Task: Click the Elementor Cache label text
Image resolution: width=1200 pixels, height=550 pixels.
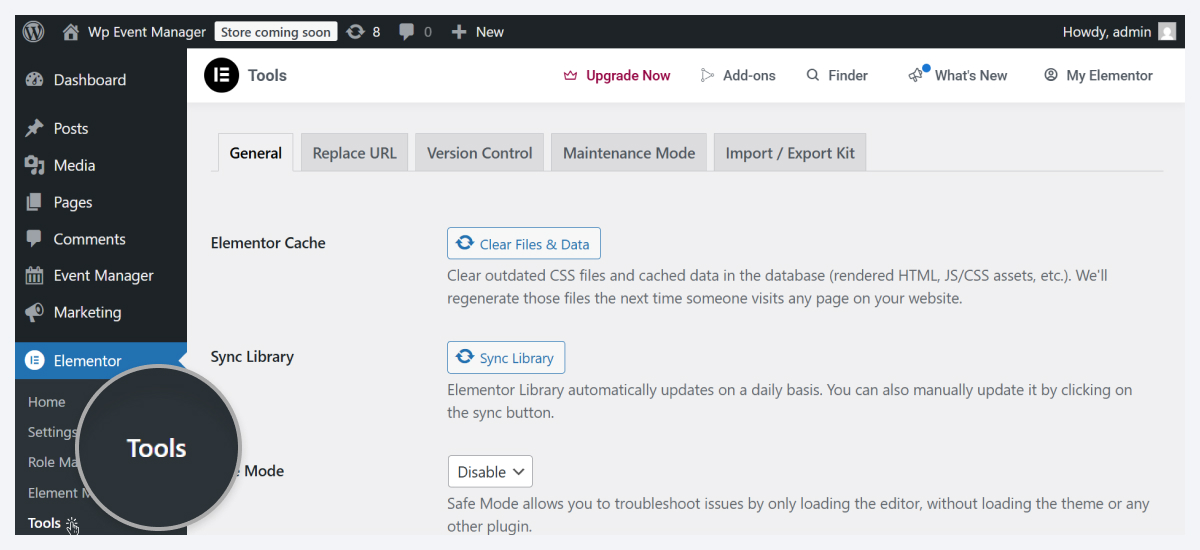Action: (x=268, y=243)
